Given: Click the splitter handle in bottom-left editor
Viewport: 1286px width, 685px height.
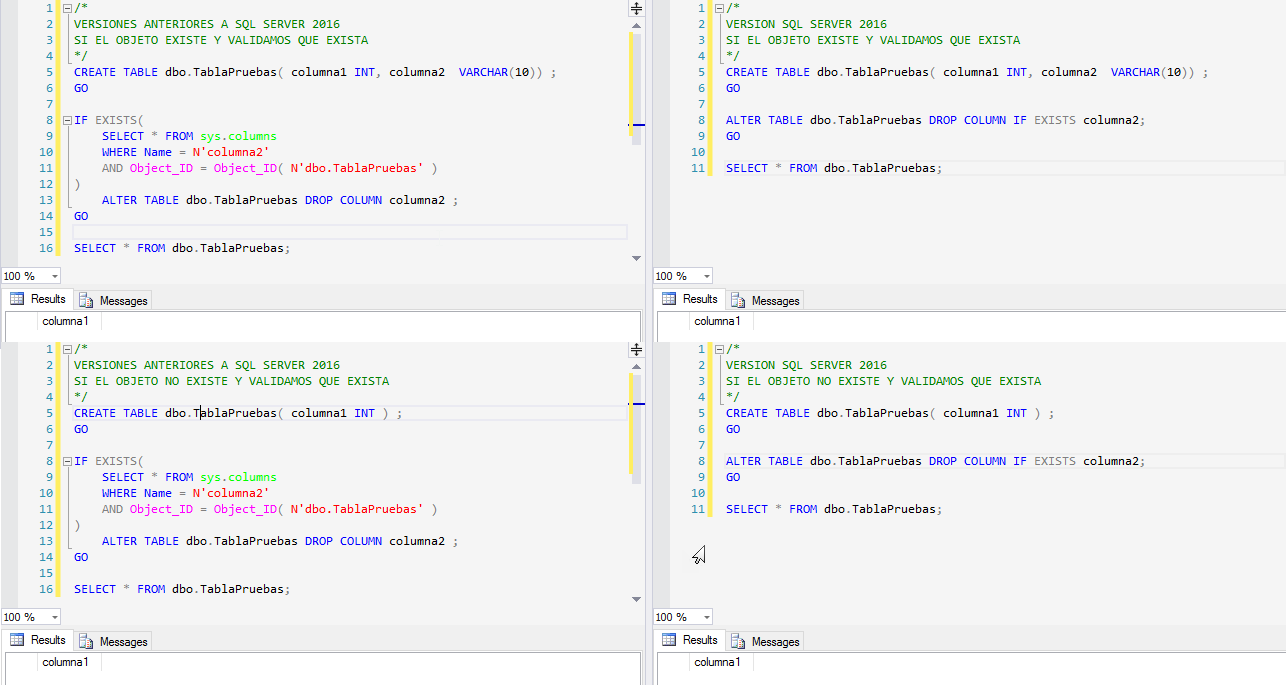Looking at the screenshot, I should tap(635, 350).
